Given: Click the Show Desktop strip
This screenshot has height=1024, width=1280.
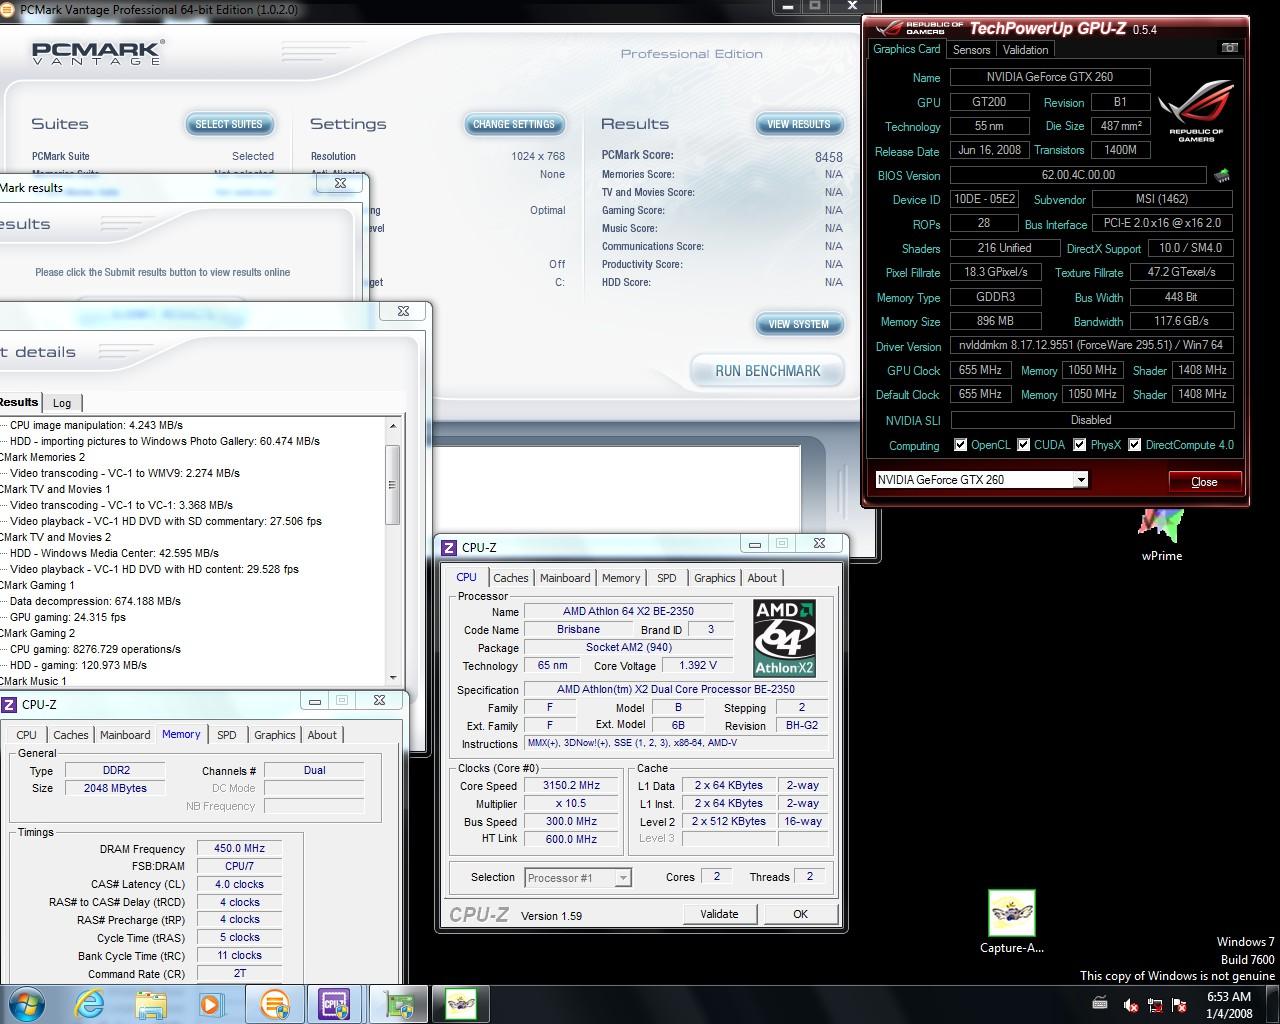Looking at the screenshot, I should [x=1273, y=1005].
